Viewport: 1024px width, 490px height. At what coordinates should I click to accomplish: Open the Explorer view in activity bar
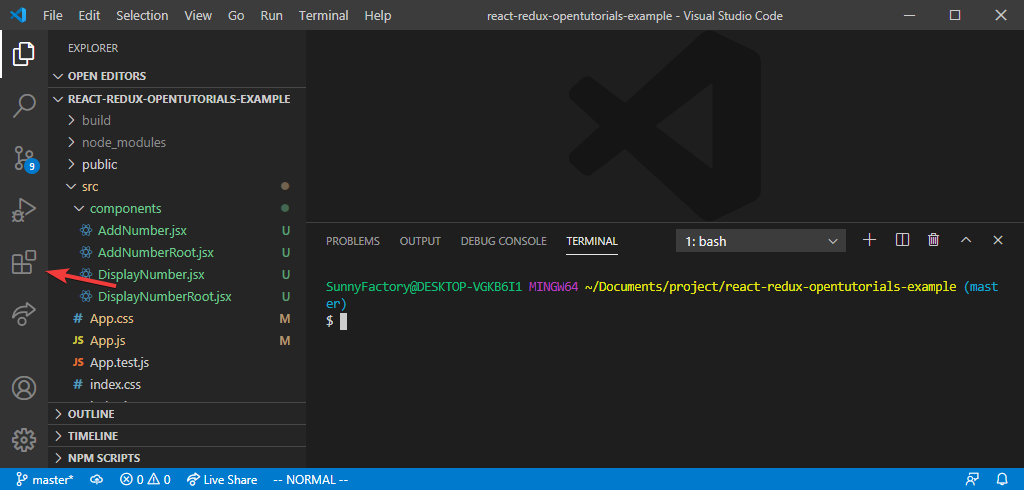click(24, 54)
